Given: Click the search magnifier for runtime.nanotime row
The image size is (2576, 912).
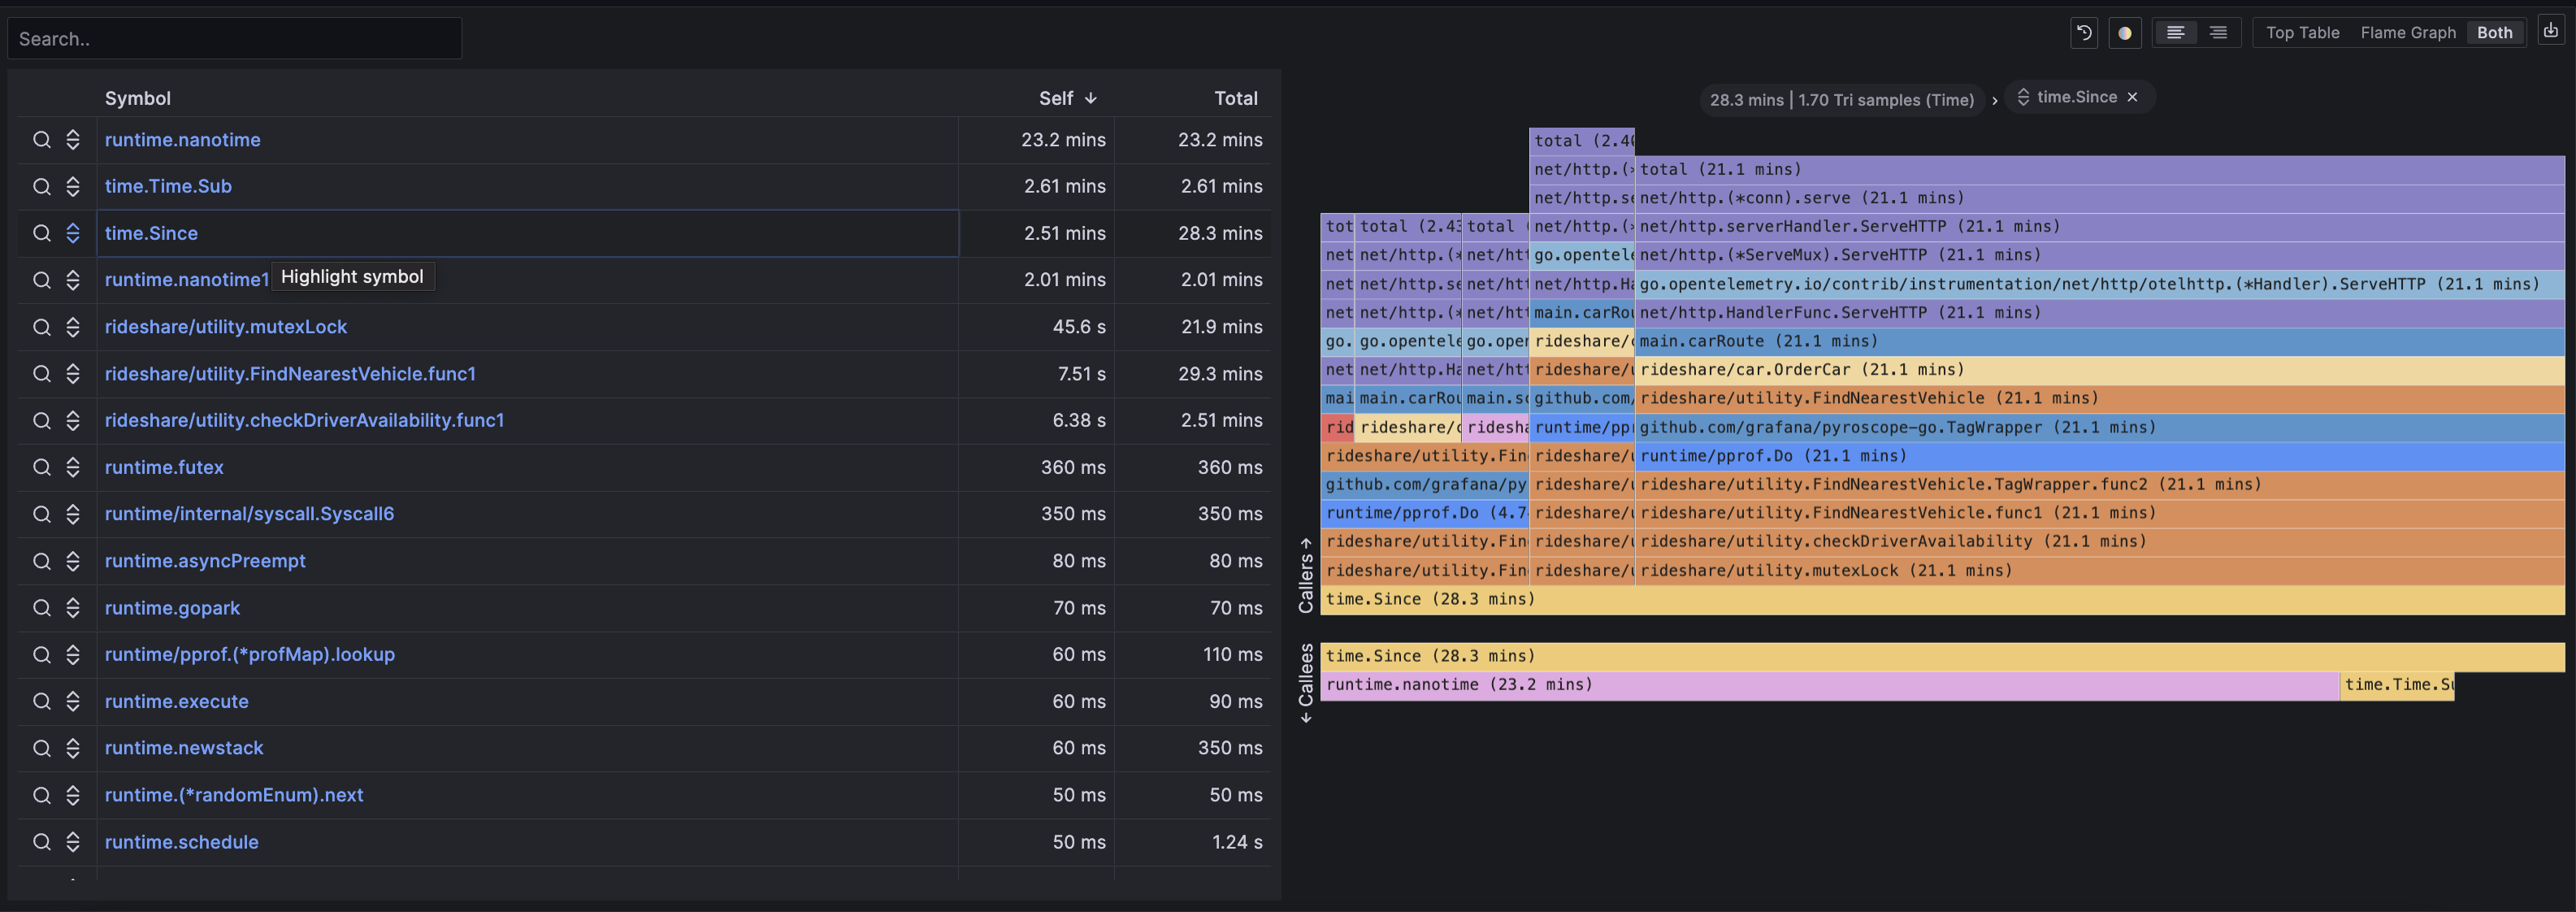Looking at the screenshot, I should click(42, 140).
